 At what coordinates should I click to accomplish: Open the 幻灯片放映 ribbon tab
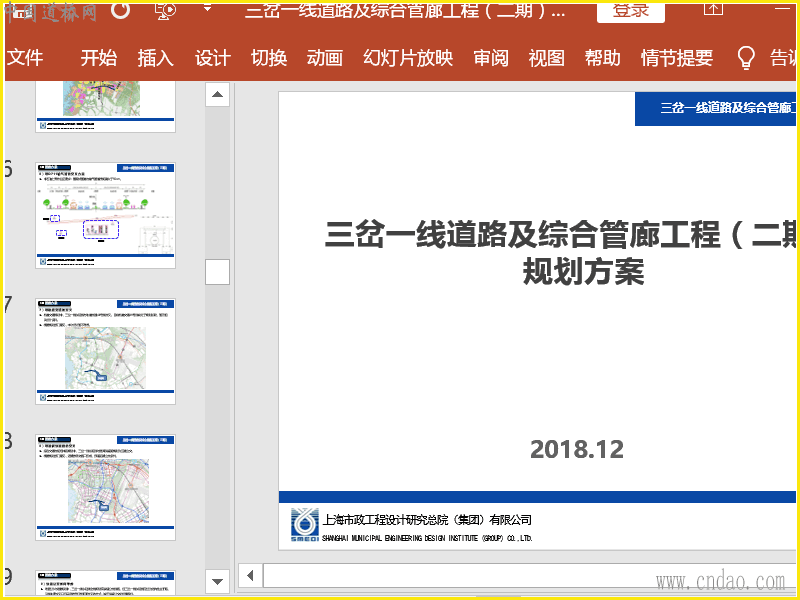pyautogui.click(x=408, y=58)
